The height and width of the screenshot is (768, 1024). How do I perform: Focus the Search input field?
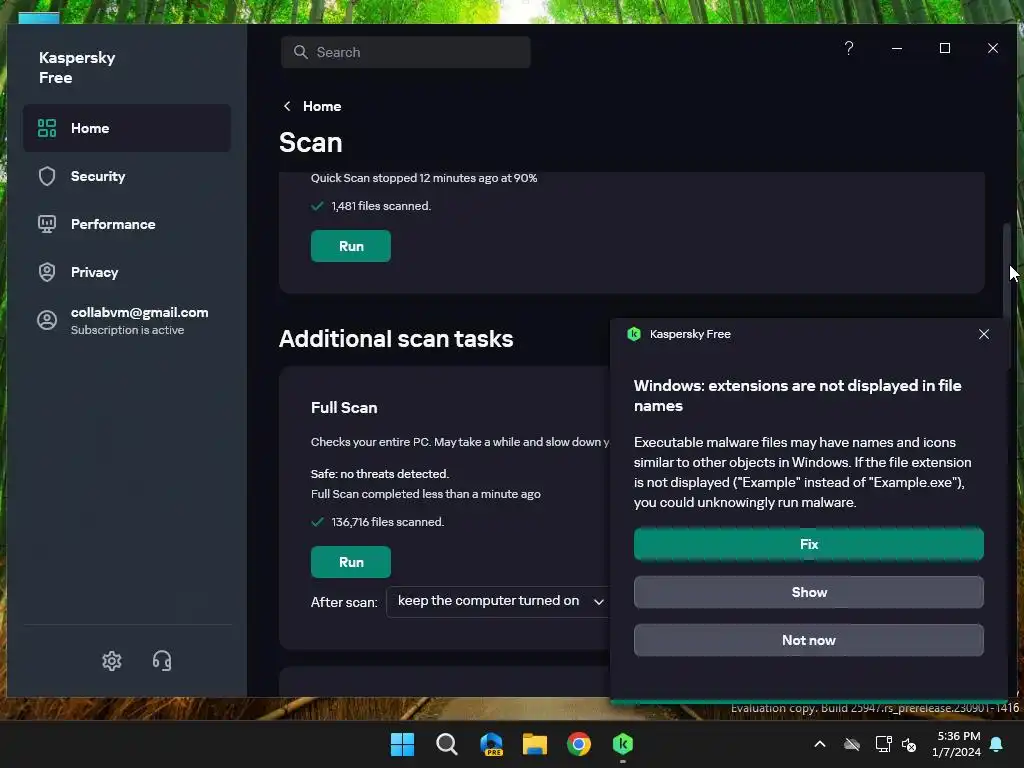pos(406,52)
